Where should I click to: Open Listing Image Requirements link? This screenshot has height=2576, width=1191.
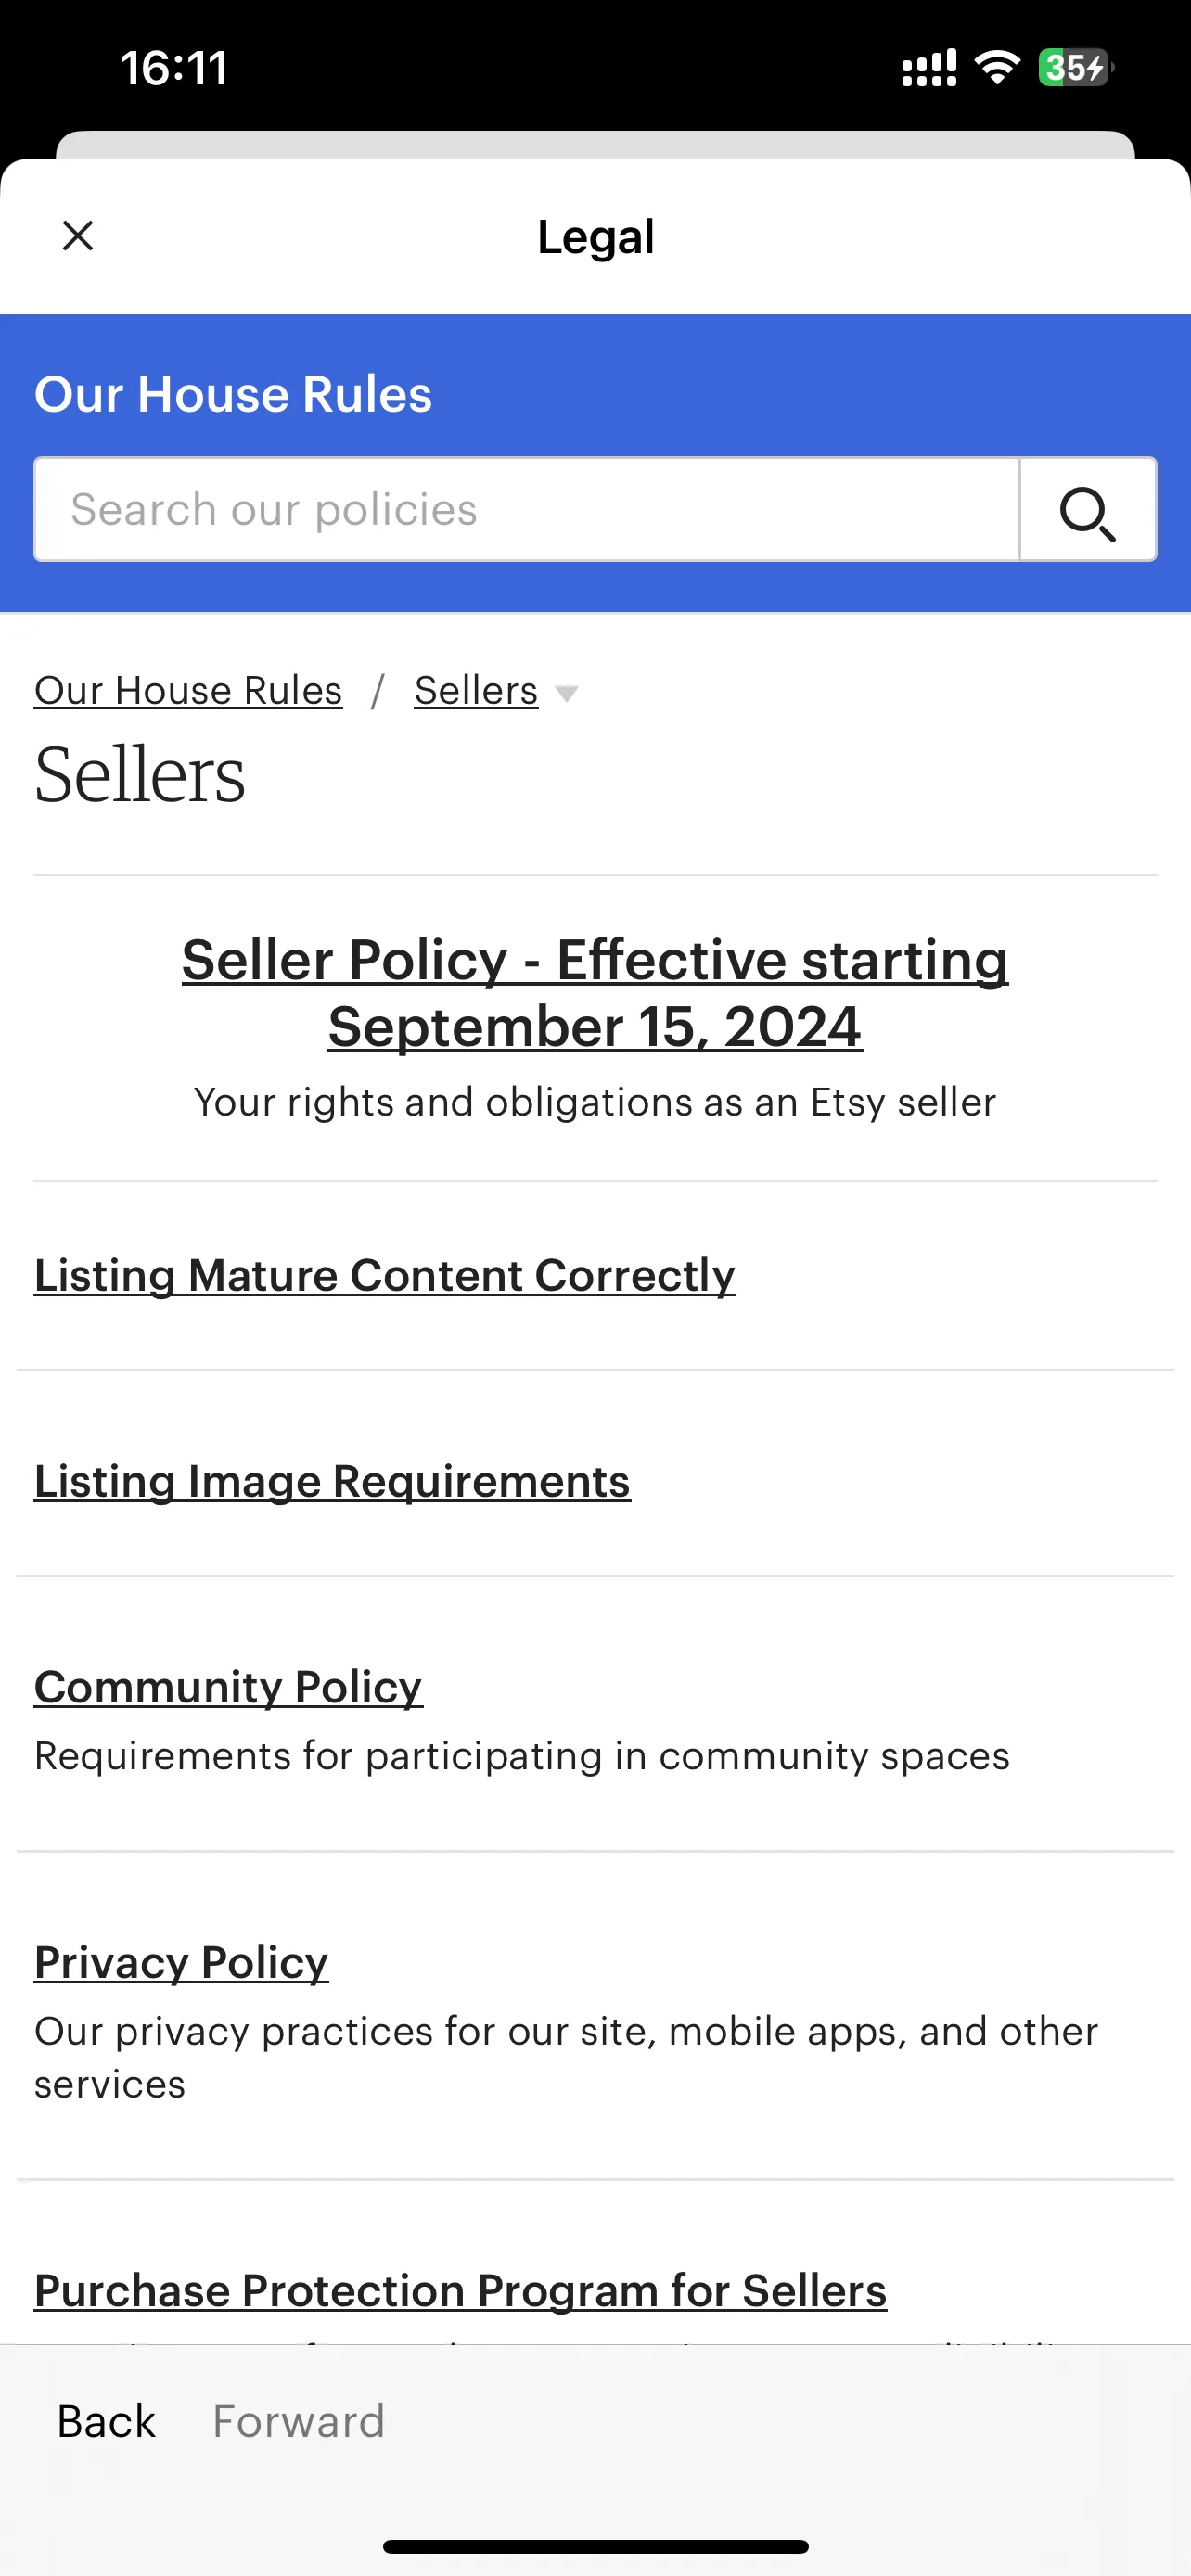(x=332, y=1481)
